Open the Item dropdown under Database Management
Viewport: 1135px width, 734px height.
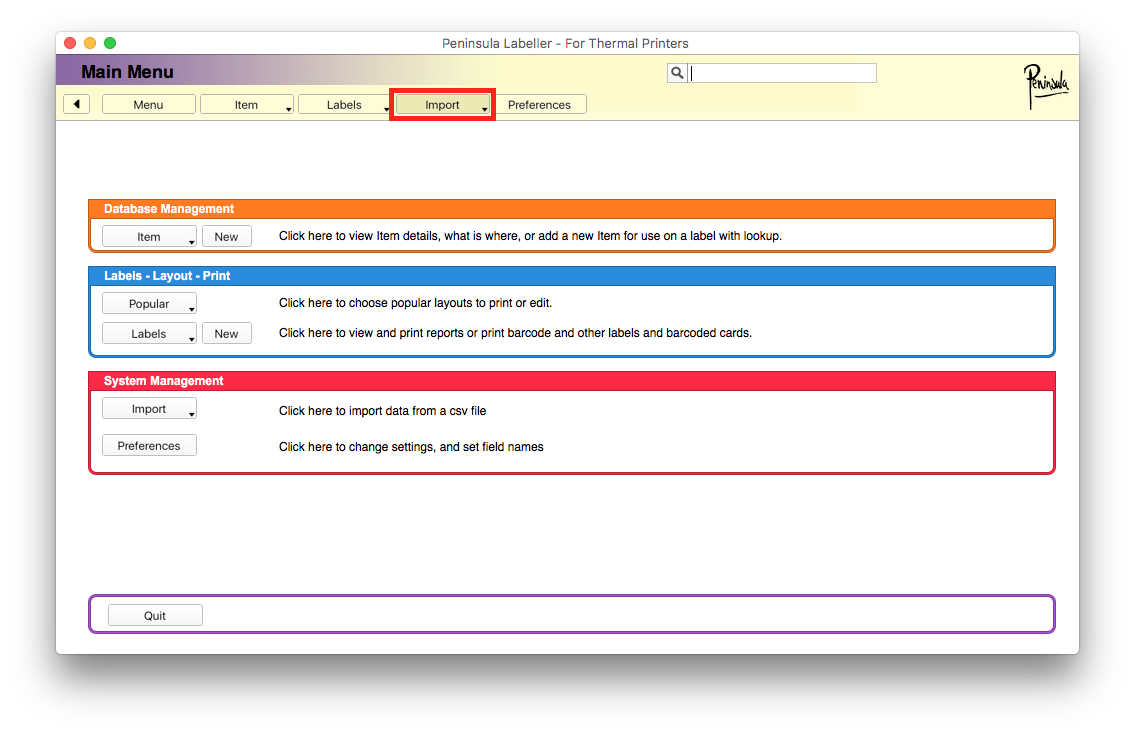pos(149,237)
